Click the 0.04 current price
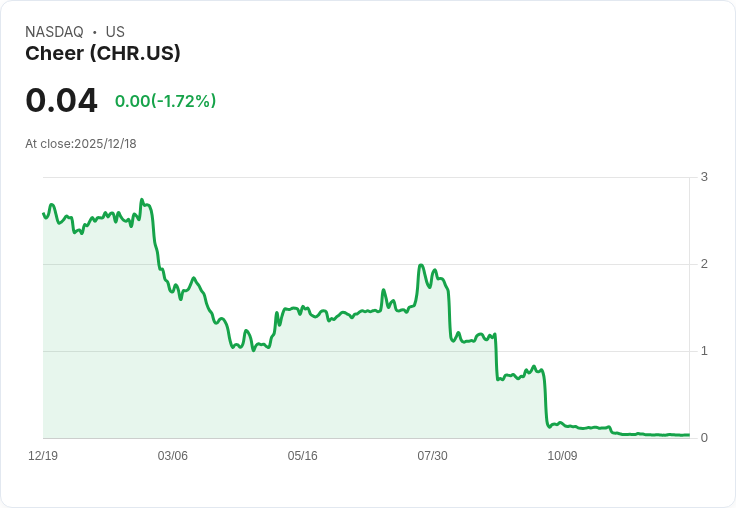Viewport: 736px width, 508px height. click(61, 101)
